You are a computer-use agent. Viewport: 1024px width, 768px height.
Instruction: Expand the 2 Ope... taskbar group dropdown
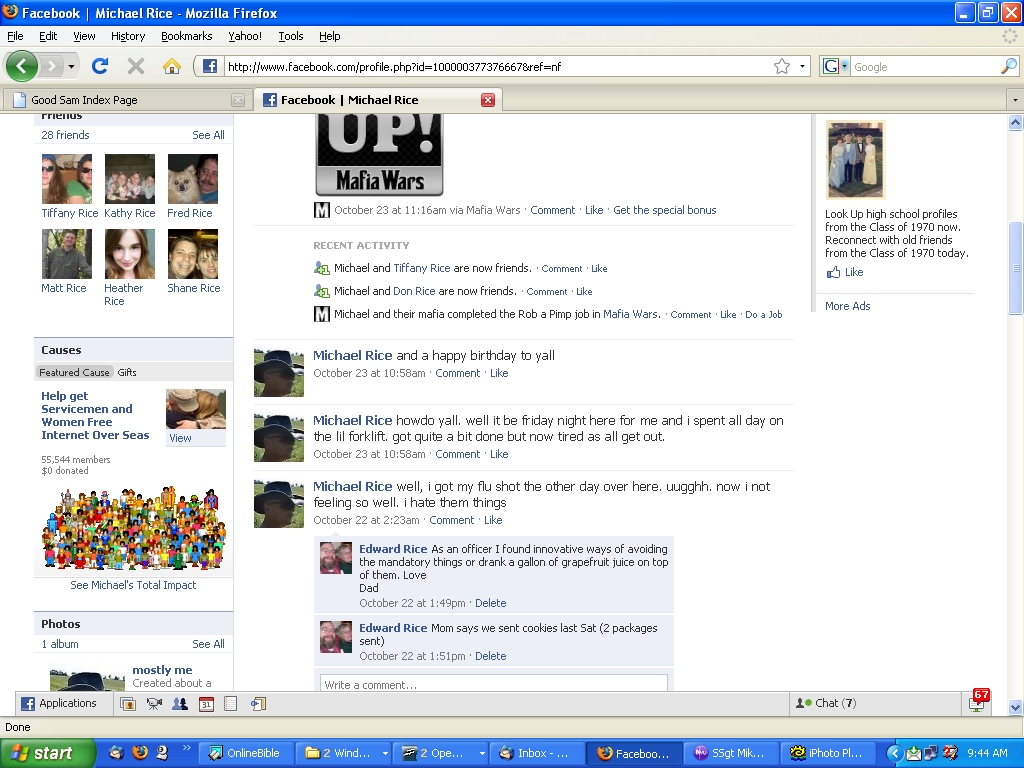[482, 753]
